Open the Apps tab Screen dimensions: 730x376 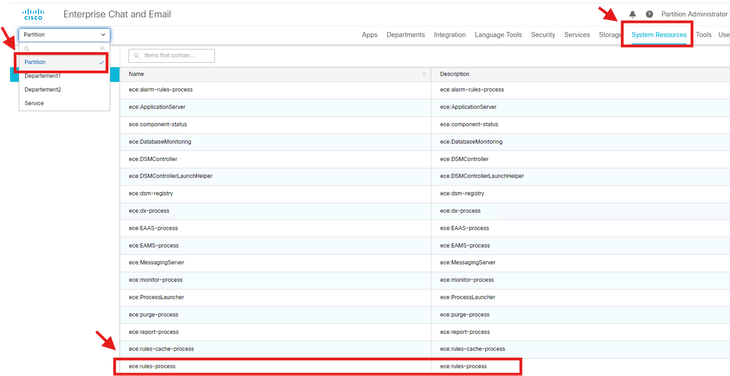[x=370, y=35]
